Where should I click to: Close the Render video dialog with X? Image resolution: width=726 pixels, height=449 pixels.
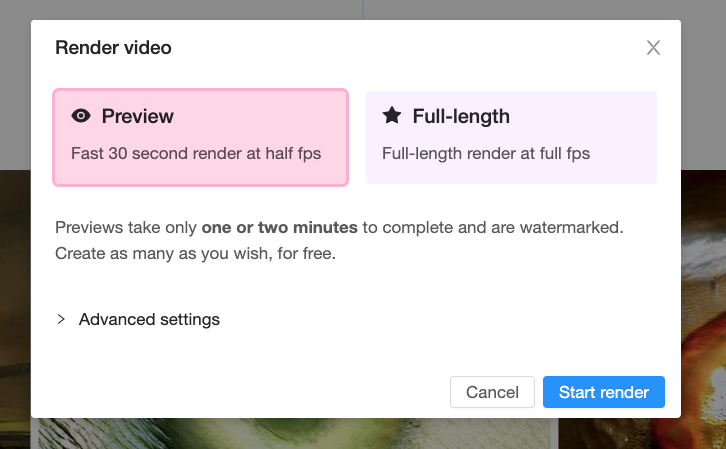(x=653, y=47)
